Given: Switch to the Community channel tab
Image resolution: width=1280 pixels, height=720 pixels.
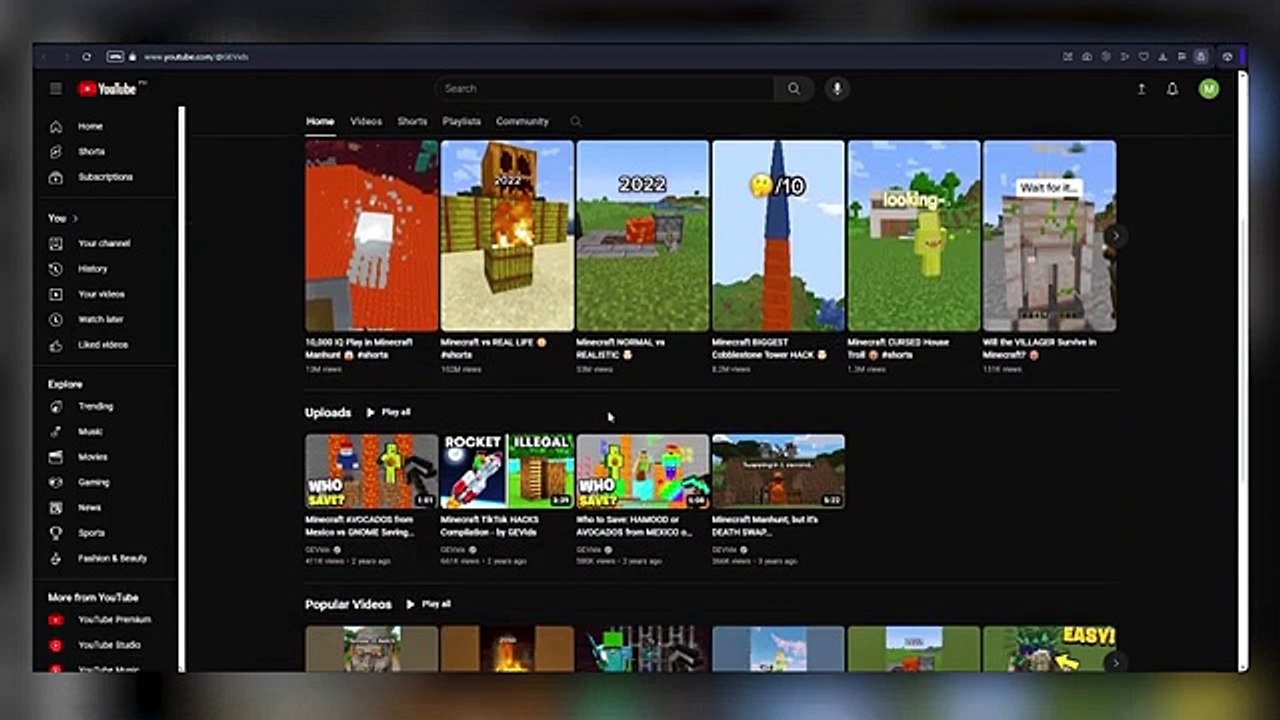Looking at the screenshot, I should tap(522, 122).
